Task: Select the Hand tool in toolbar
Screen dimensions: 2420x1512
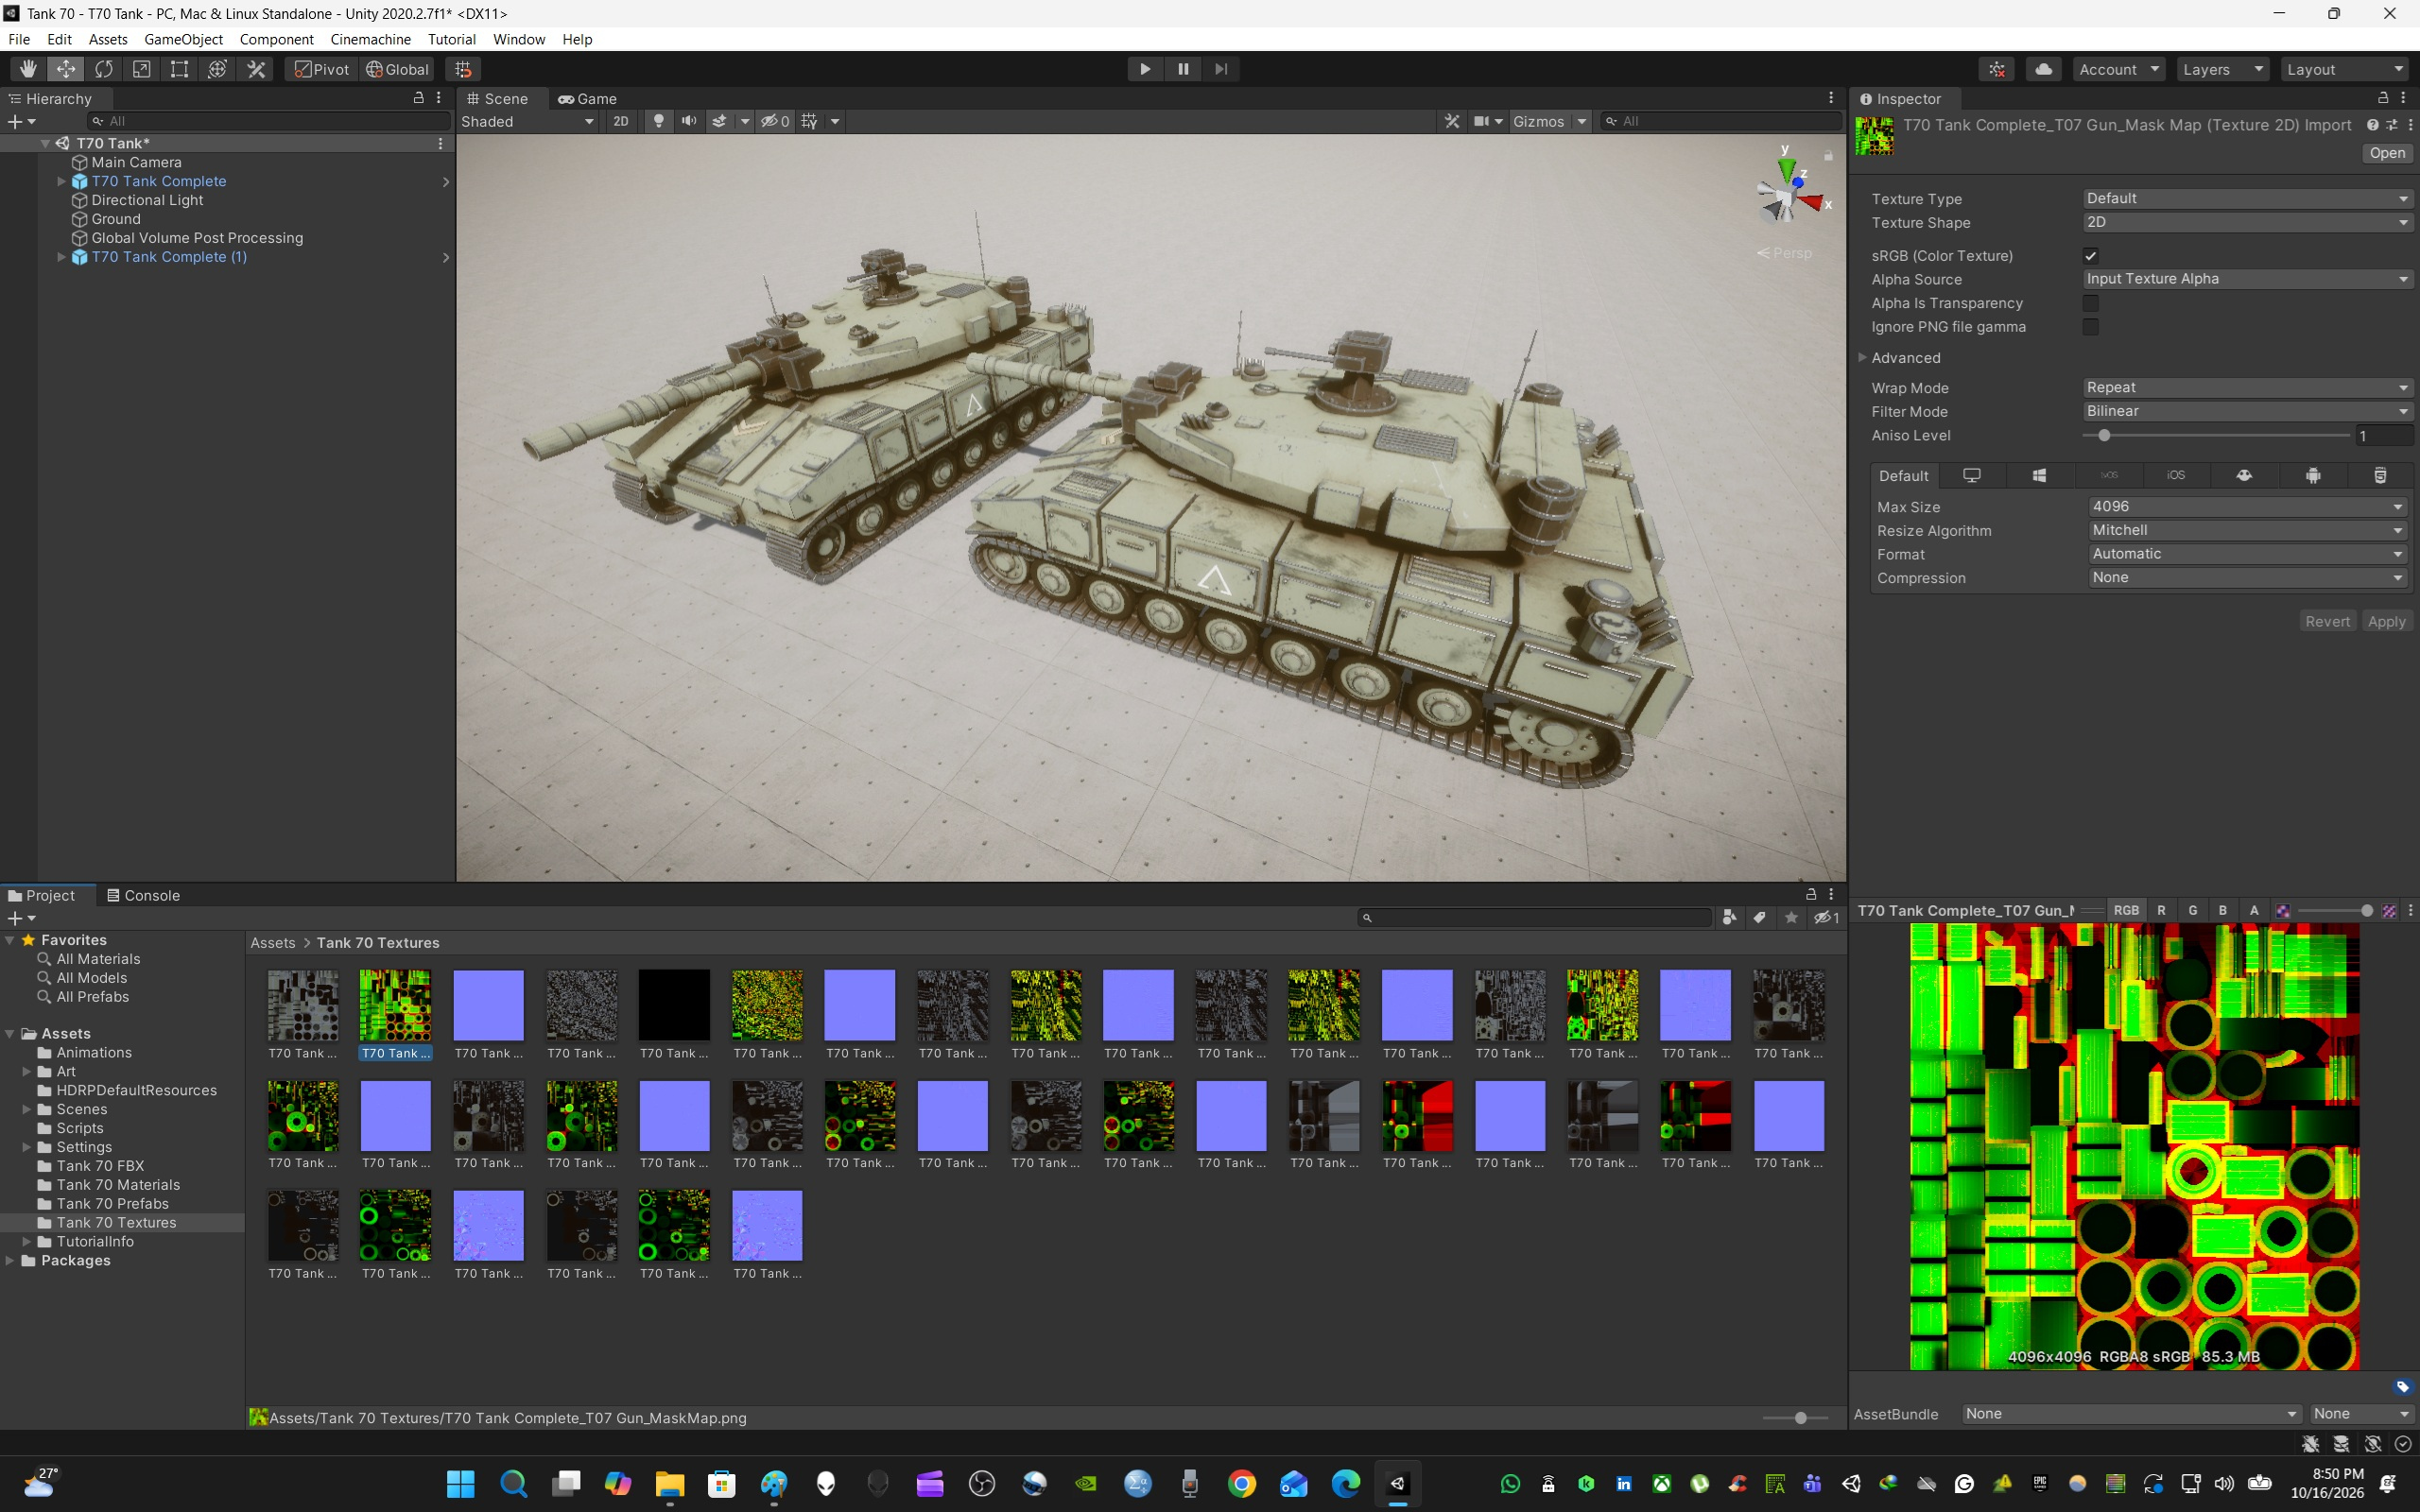Action: (x=28, y=69)
